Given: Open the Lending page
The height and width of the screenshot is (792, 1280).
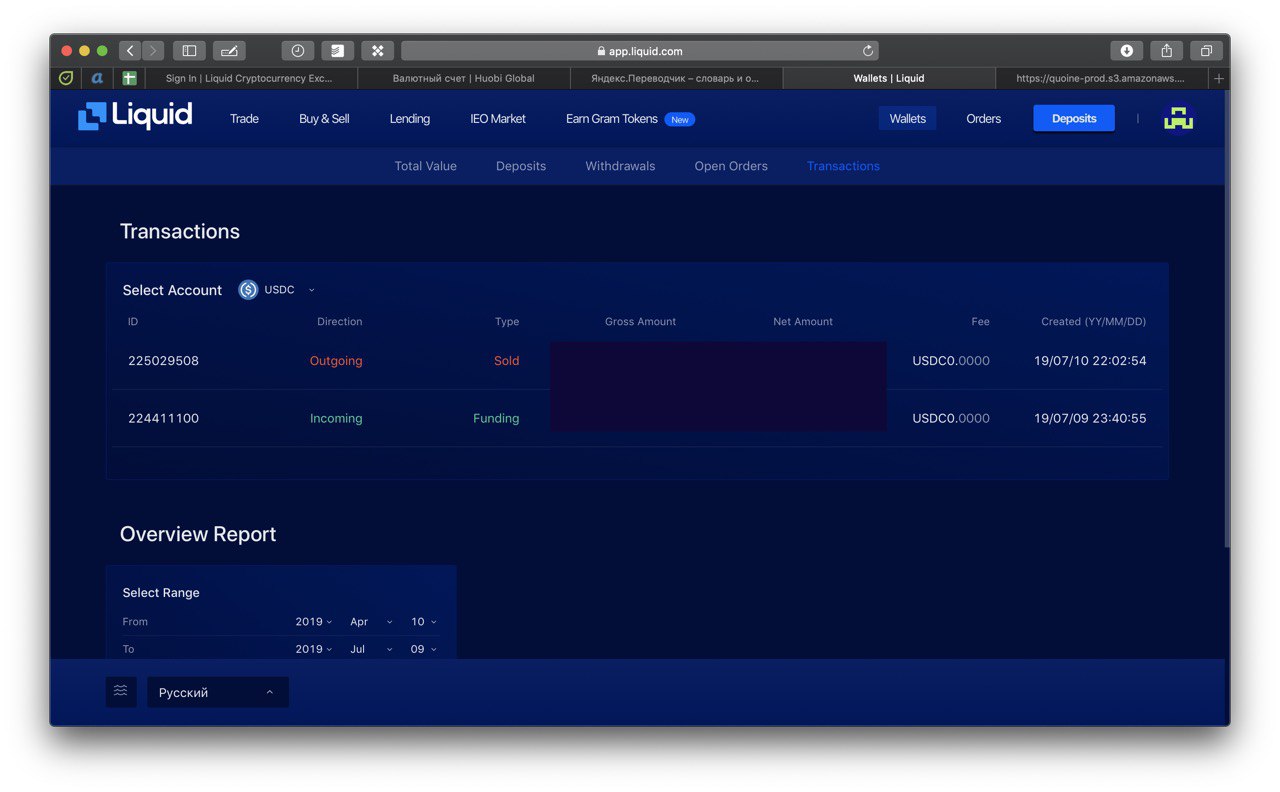Looking at the screenshot, I should click(x=410, y=118).
